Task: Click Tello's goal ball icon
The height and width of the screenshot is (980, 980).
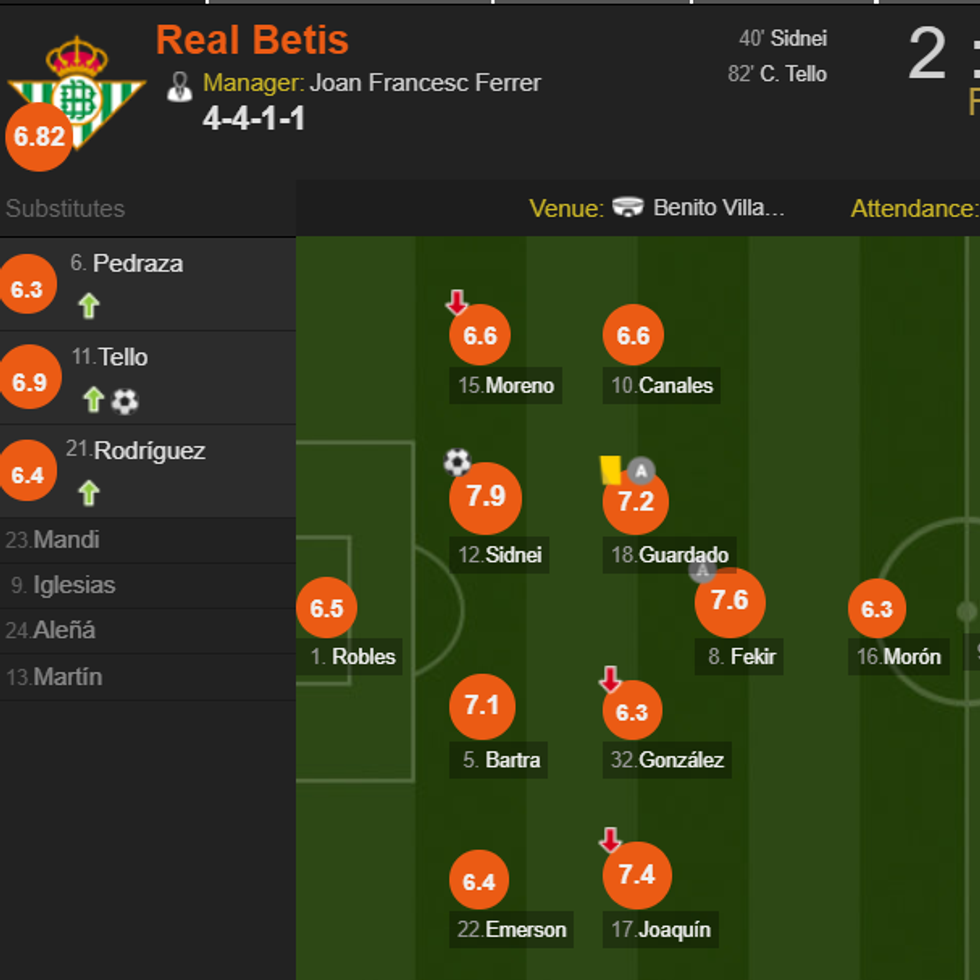Action: (x=125, y=401)
